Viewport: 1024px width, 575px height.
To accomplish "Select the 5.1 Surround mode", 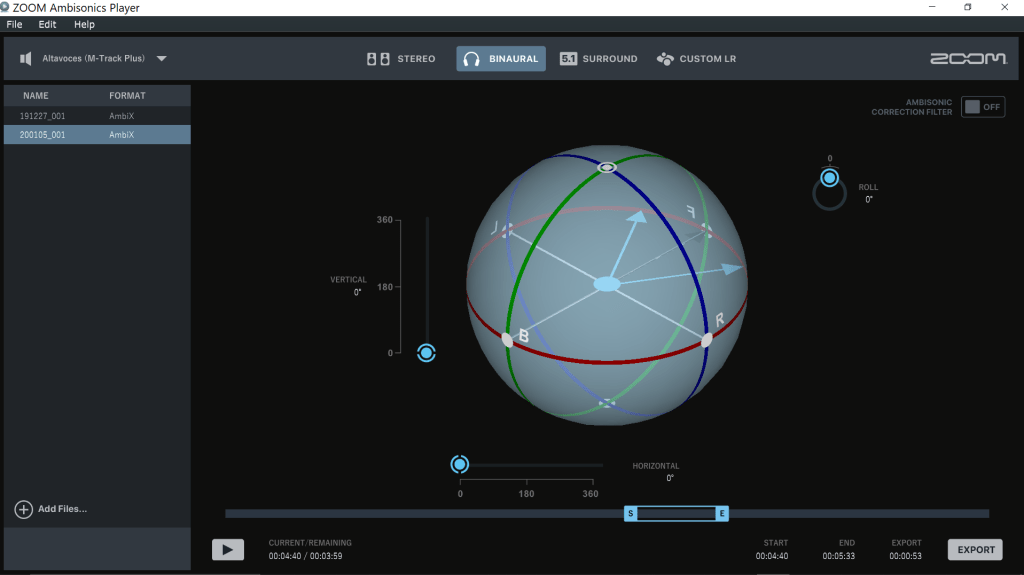I will pos(598,59).
